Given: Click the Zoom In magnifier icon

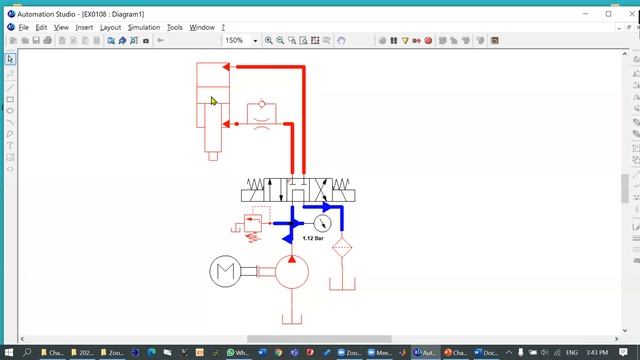Looking at the screenshot, I should [269, 40].
